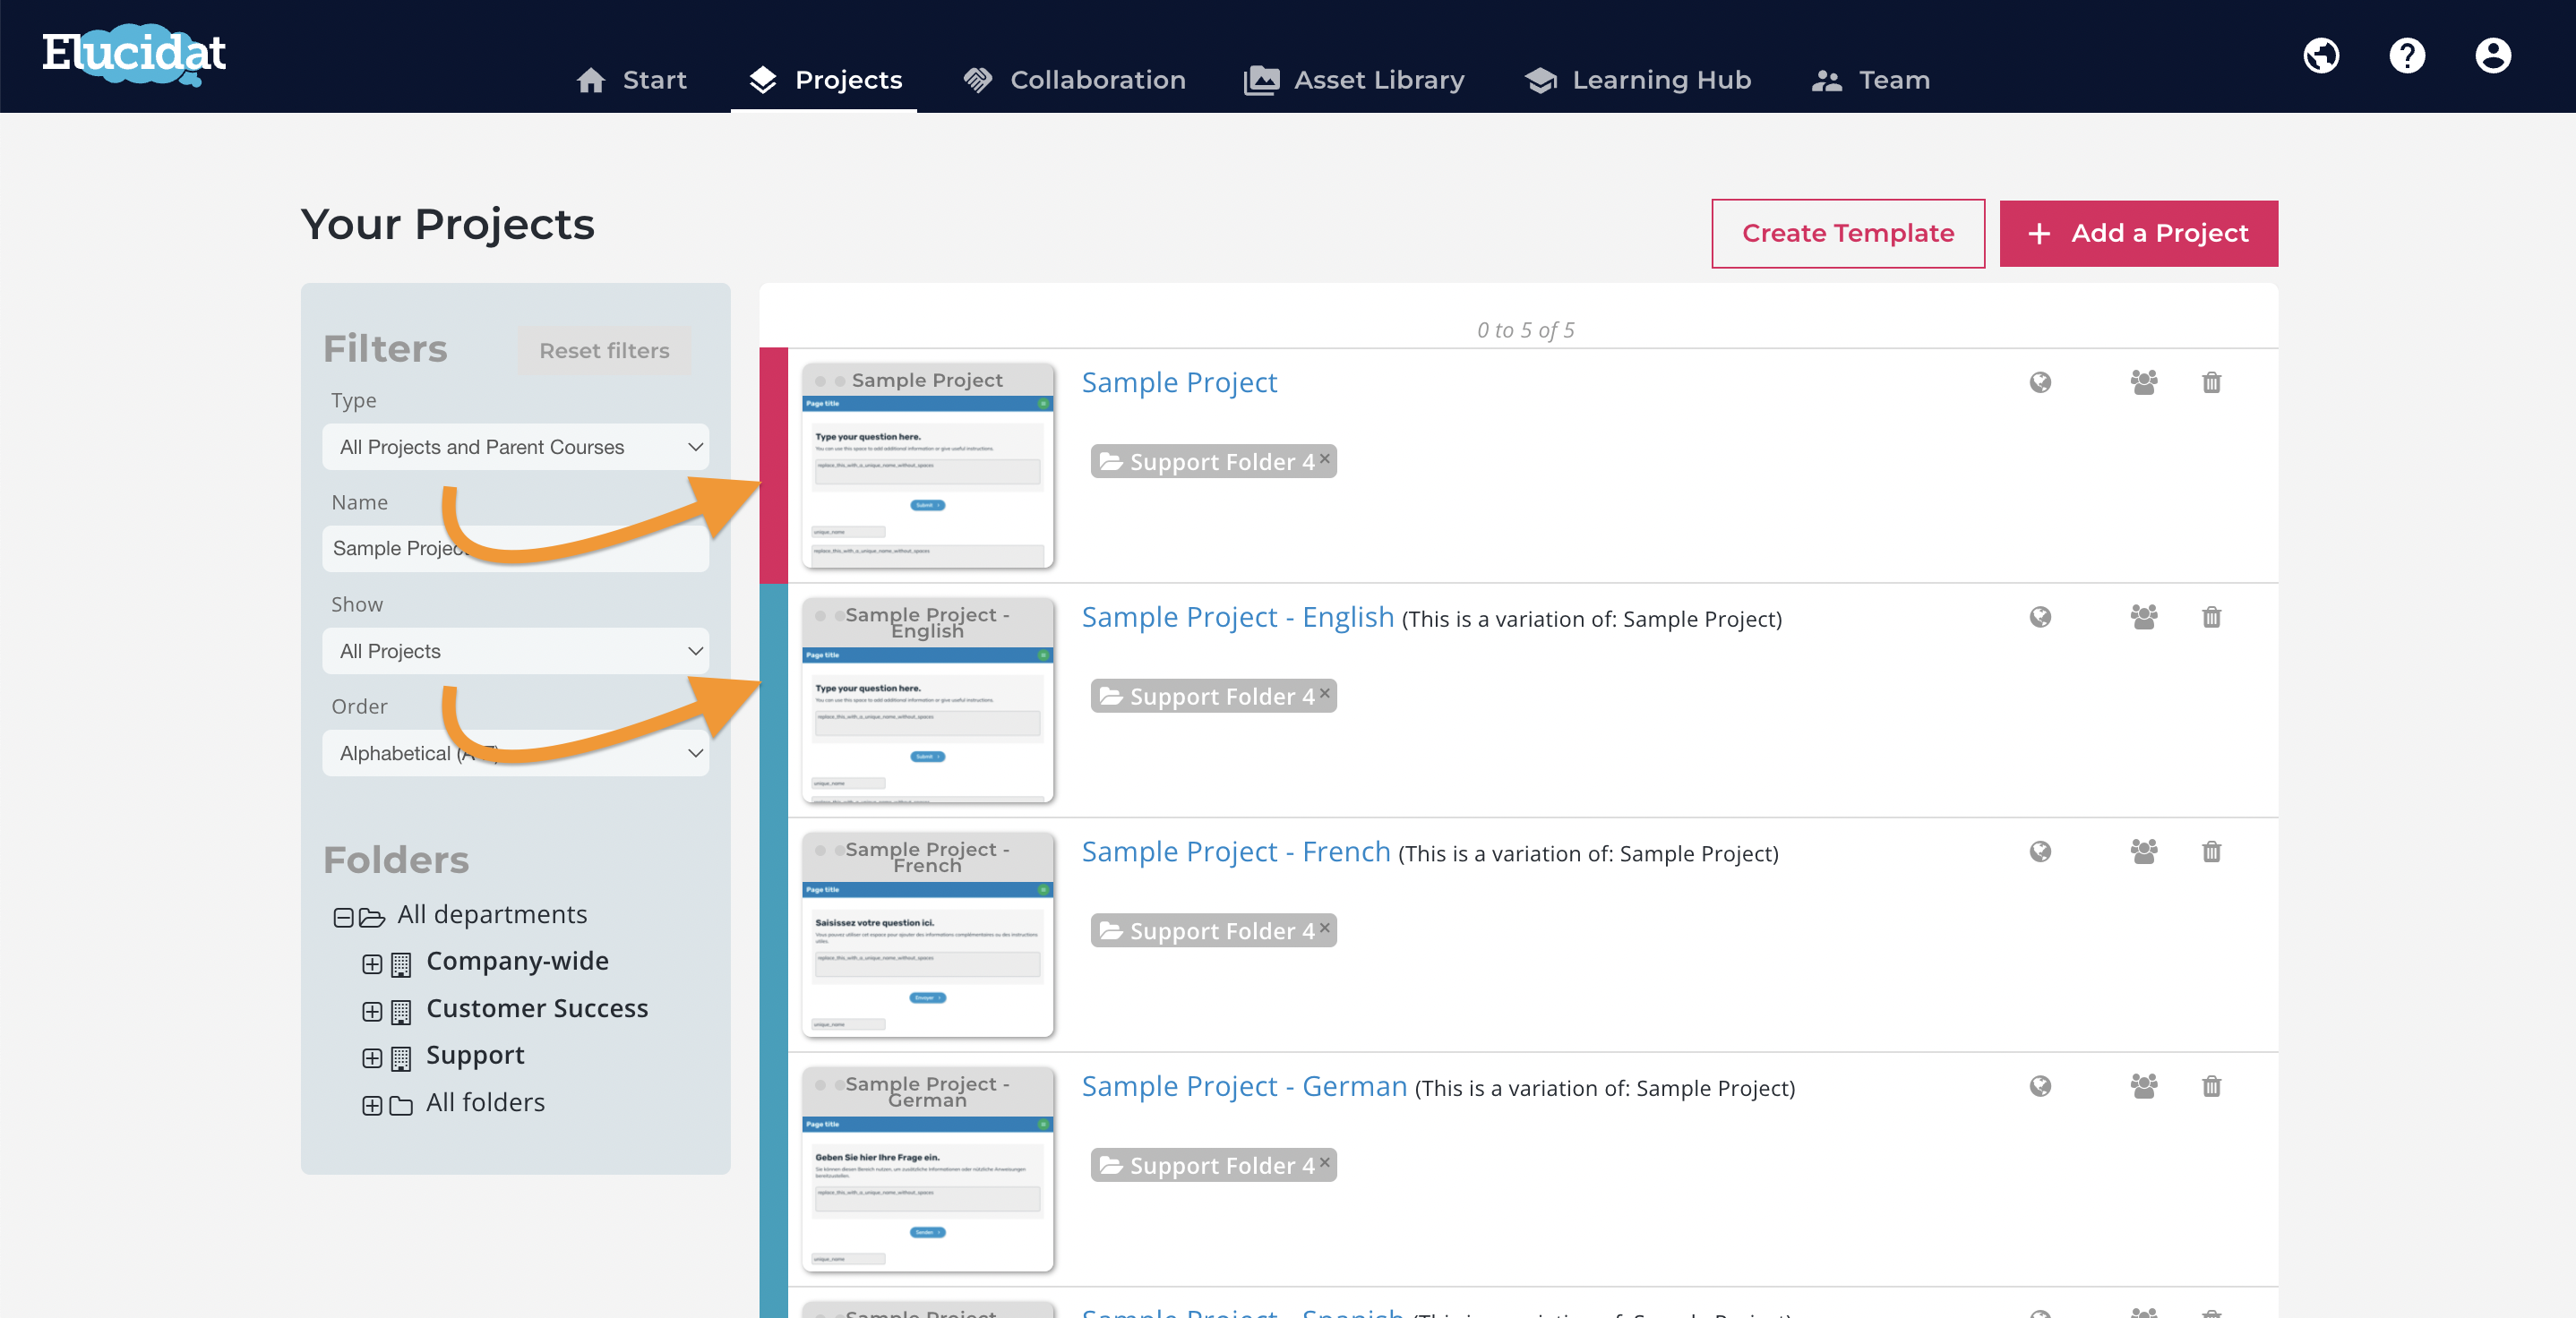Open the Sample Project link
2576x1318 pixels.
(x=1179, y=382)
